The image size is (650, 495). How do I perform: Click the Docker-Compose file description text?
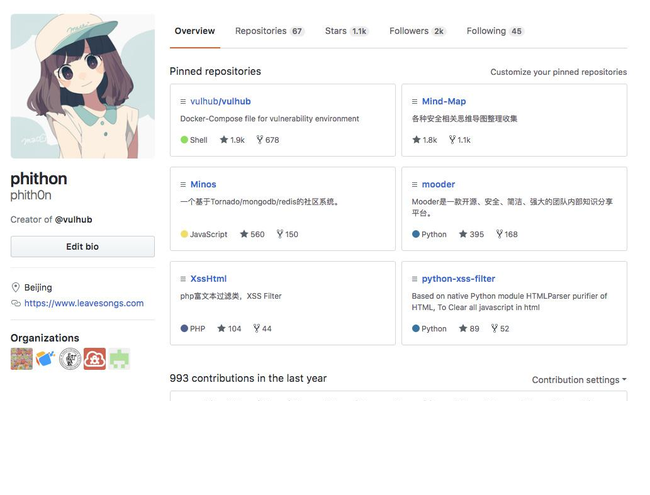[x=269, y=119]
